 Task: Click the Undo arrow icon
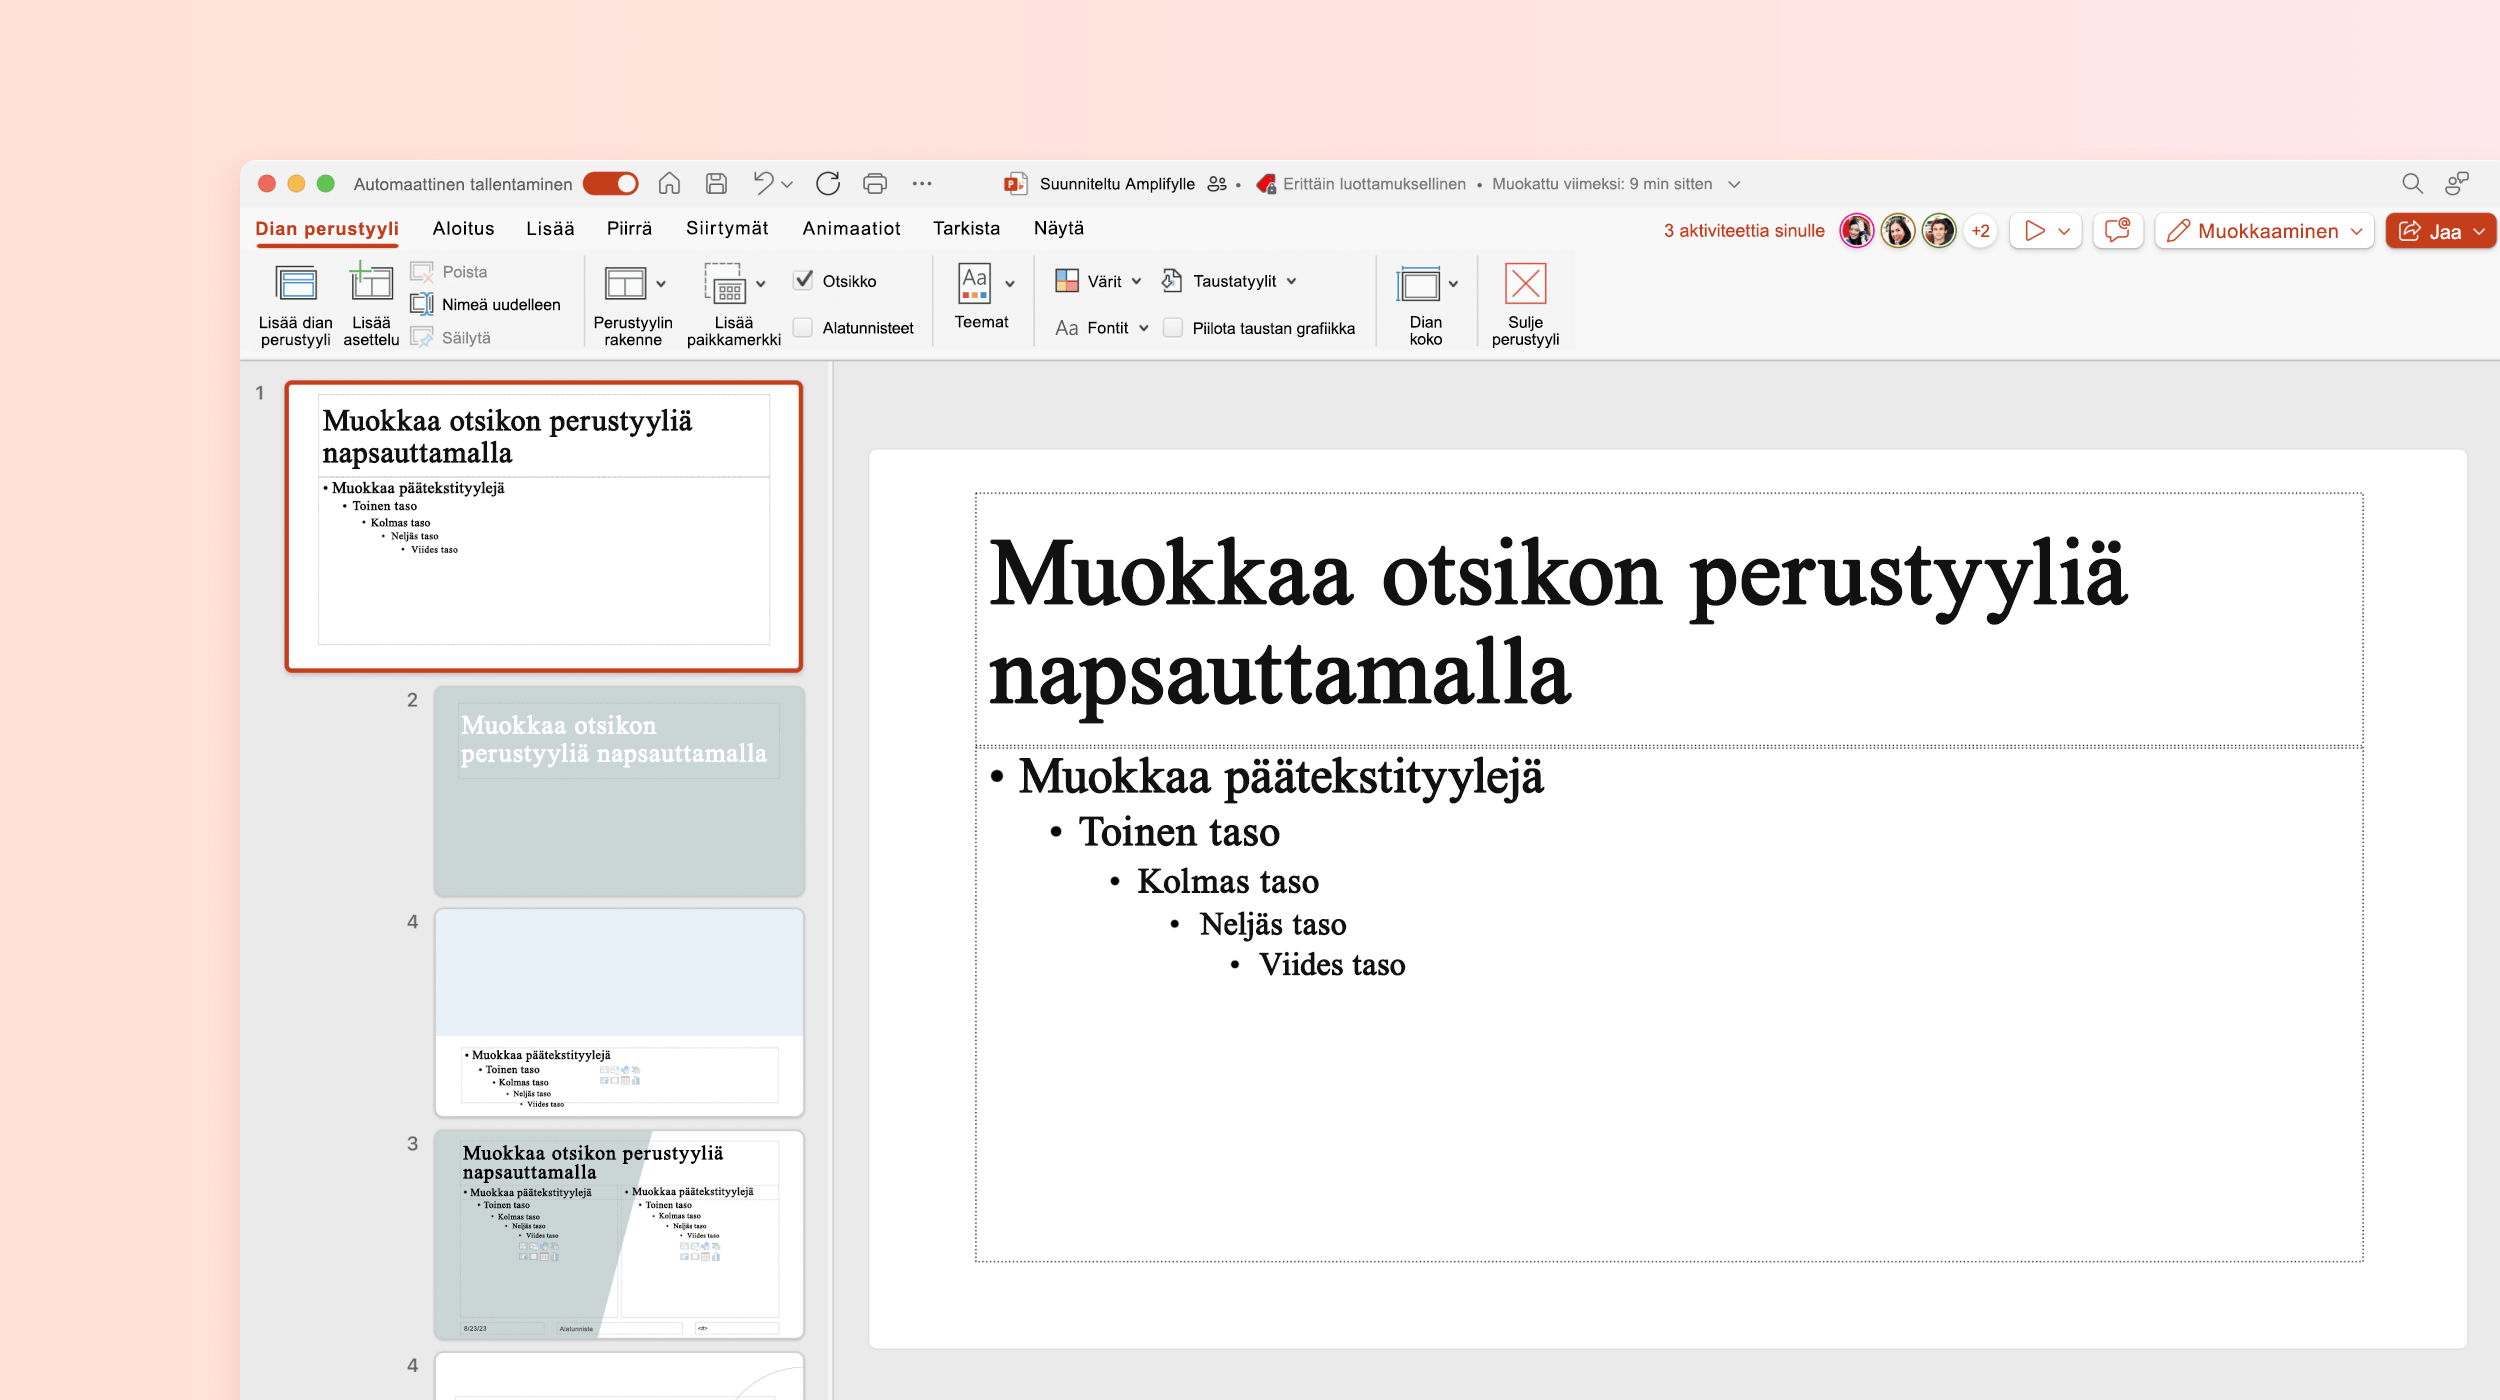763,183
